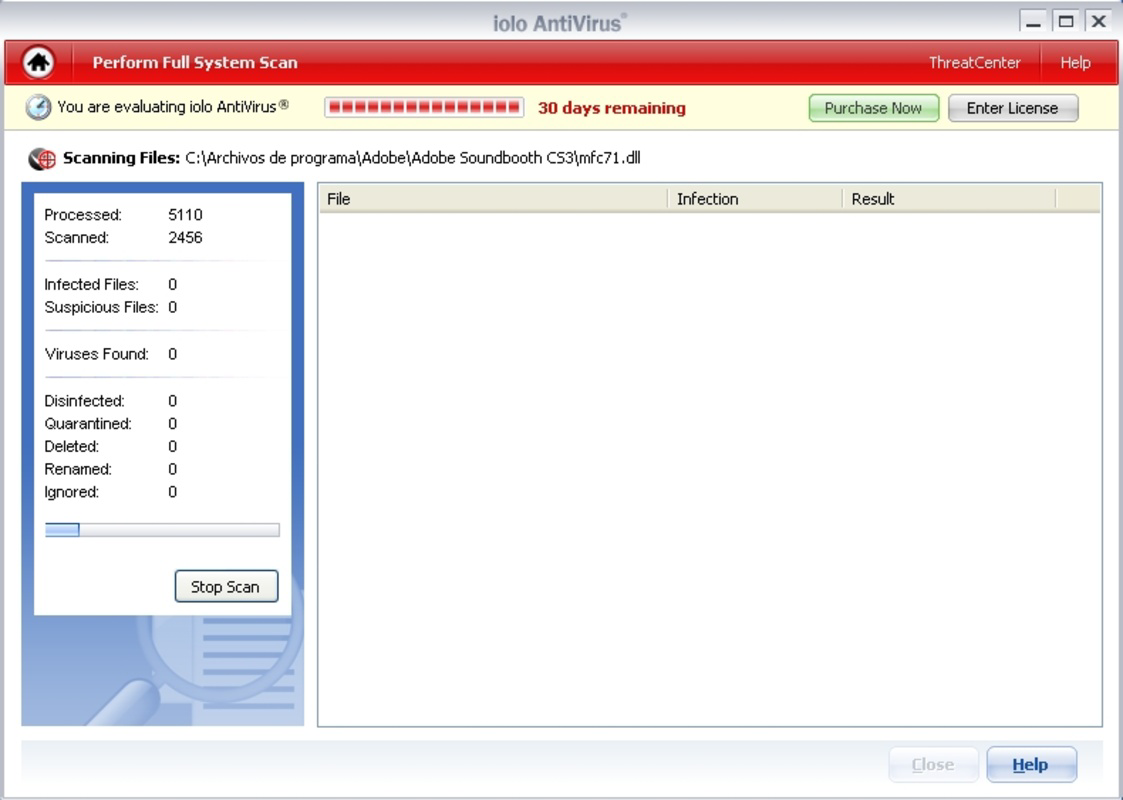Click the evaluation clock icon
This screenshot has height=800, width=1123.
point(38,107)
